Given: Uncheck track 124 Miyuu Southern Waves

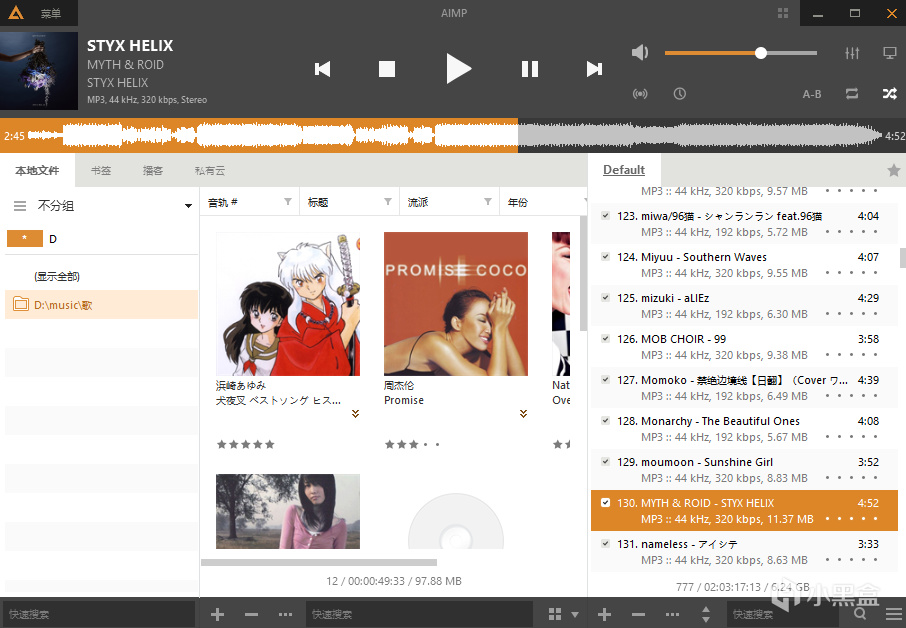Looking at the screenshot, I should (605, 257).
